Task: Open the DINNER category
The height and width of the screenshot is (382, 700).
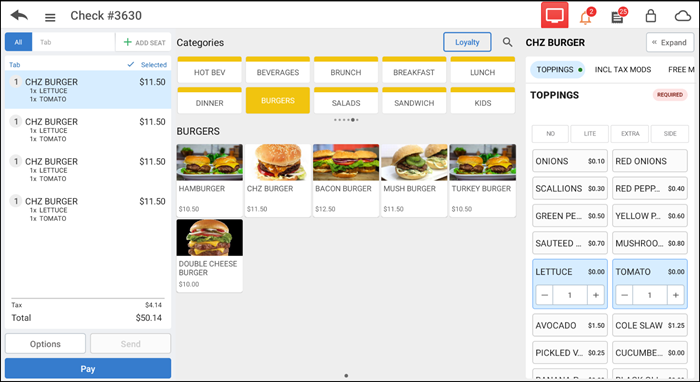Action: (x=209, y=100)
